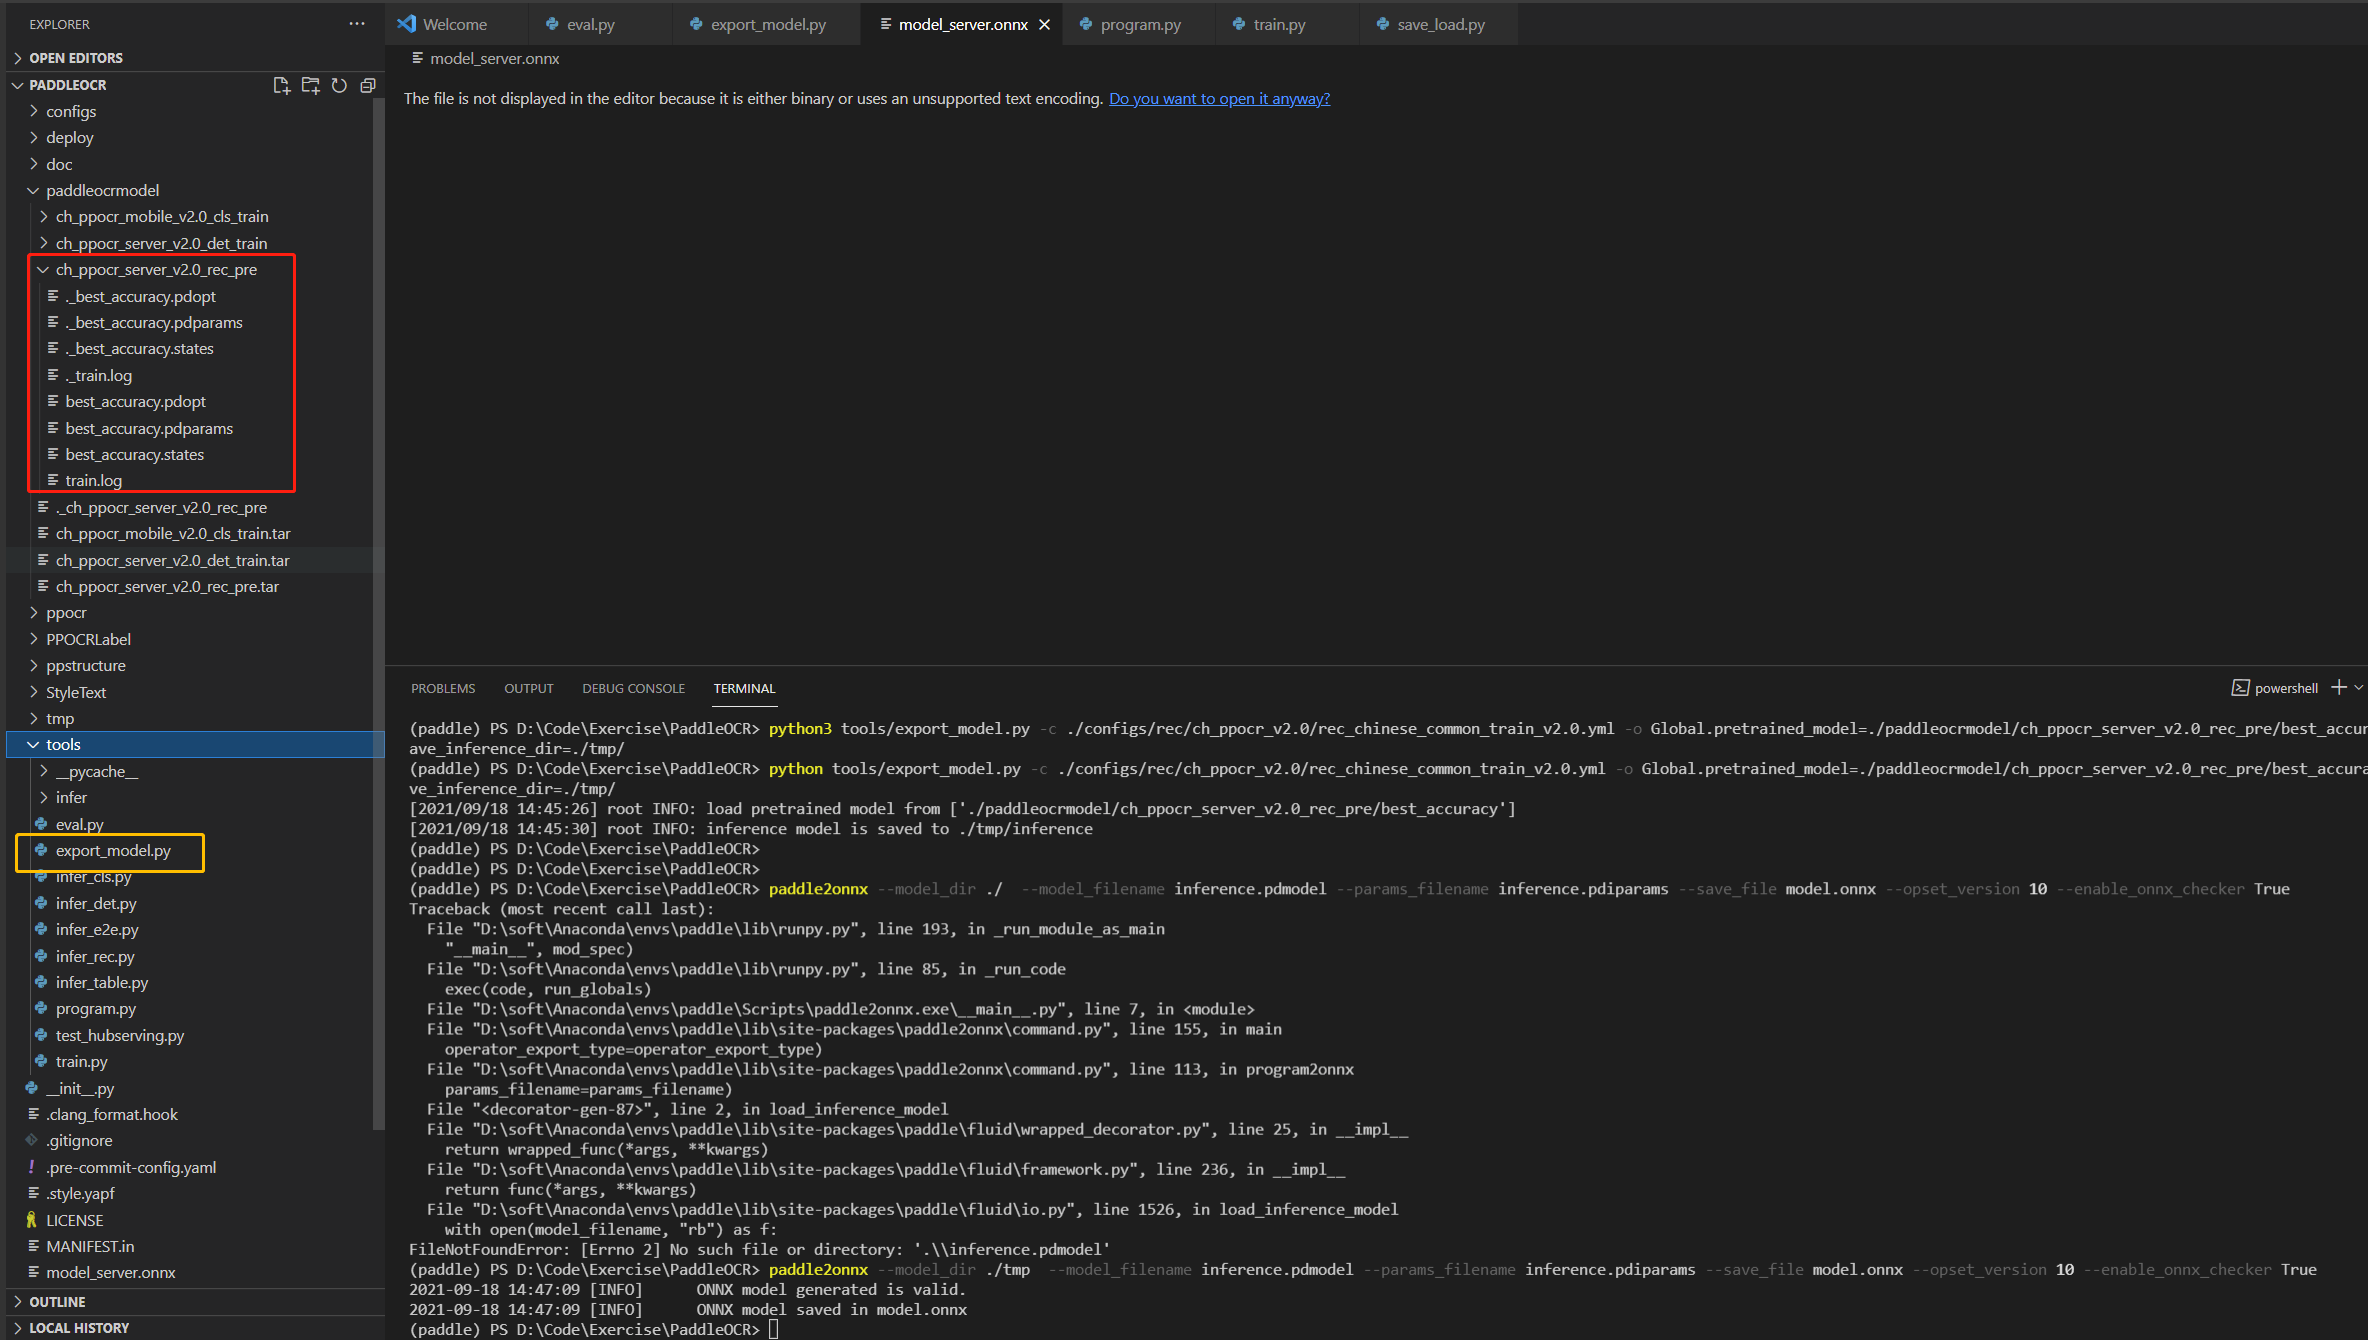Click the New File icon in explorer
The height and width of the screenshot is (1340, 2368).
[281, 85]
